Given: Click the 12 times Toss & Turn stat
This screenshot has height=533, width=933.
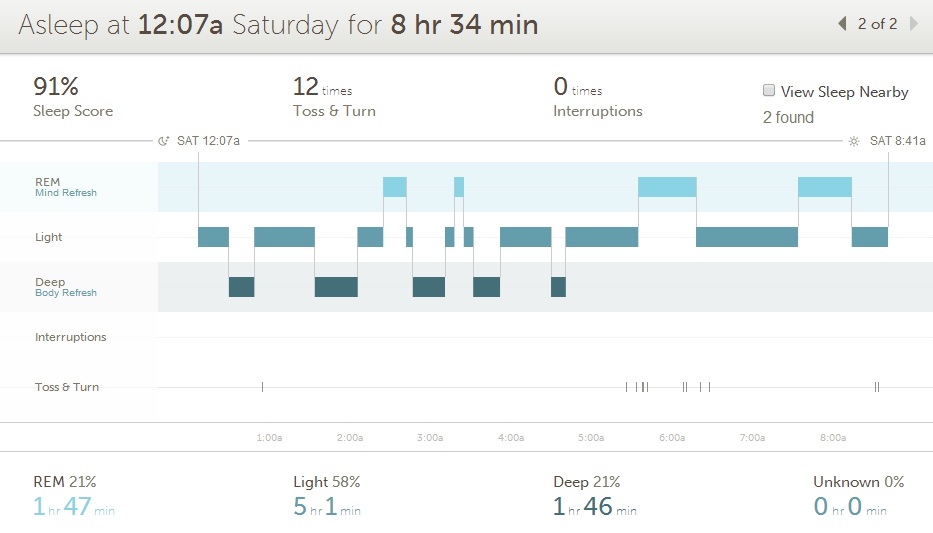Looking at the screenshot, I should (333, 97).
